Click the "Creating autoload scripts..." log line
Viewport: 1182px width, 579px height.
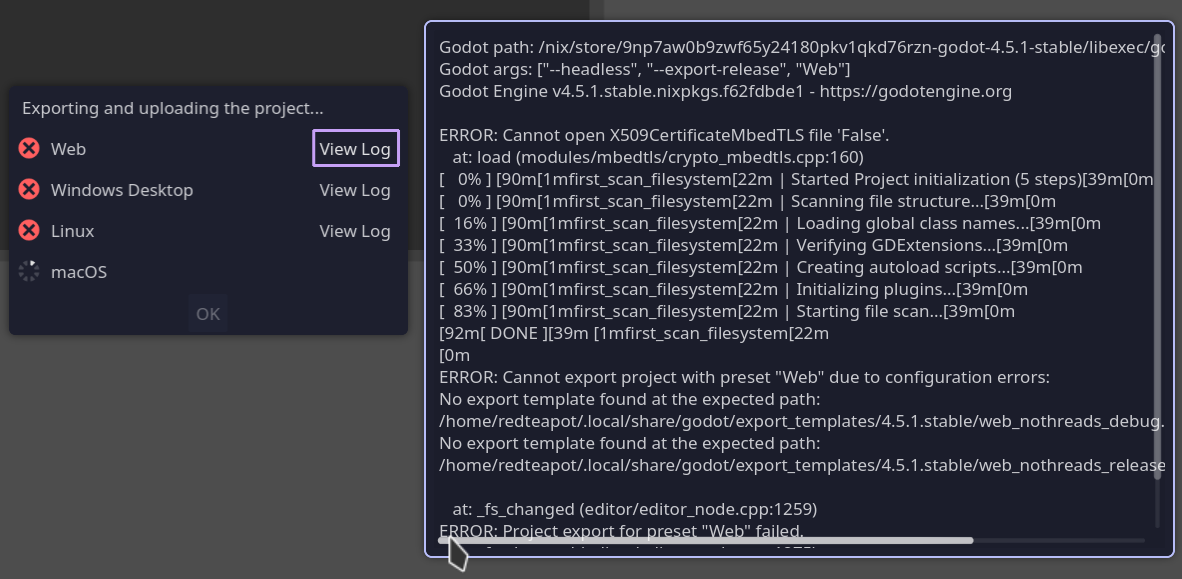pyautogui.click(x=761, y=267)
